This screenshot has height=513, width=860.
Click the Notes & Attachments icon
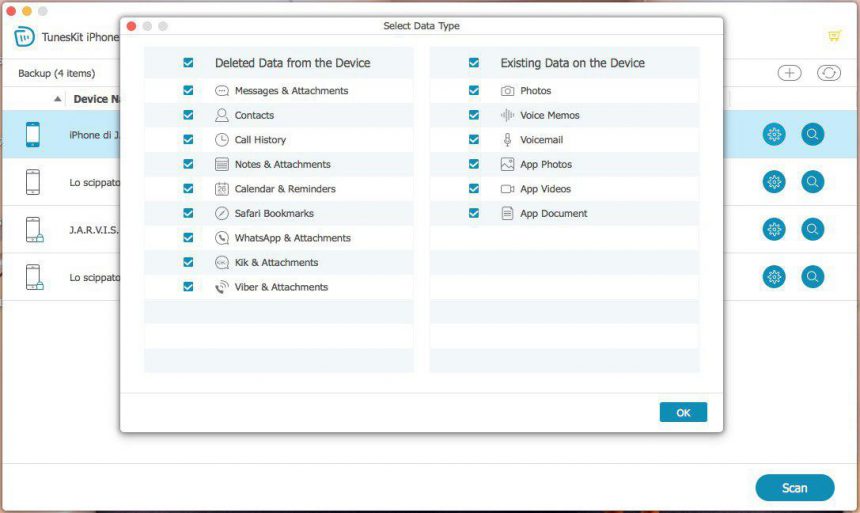[222, 164]
